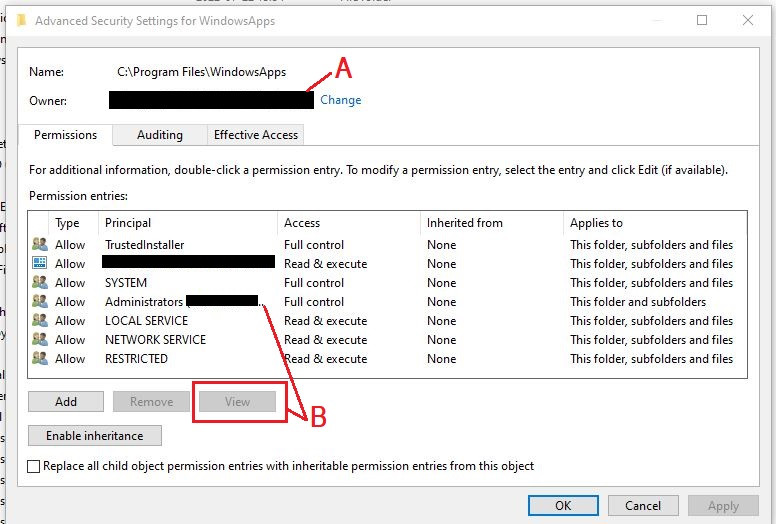Tick the Replace all child object permission entries checkbox
776x524 pixels.
tap(34, 466)
